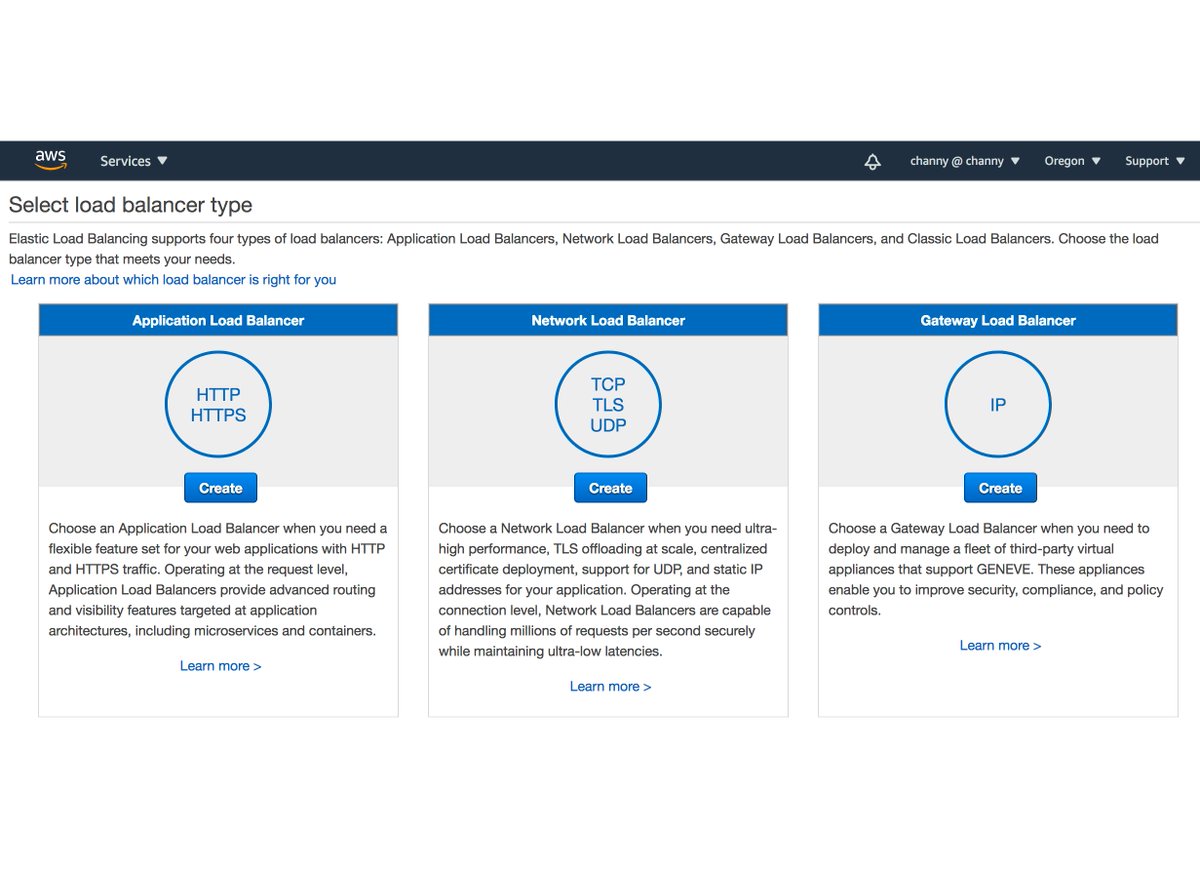Viewport: 1200px width, 870px height.
Task: Click the Network Load Balancer description text
Action: click(608, 590)
